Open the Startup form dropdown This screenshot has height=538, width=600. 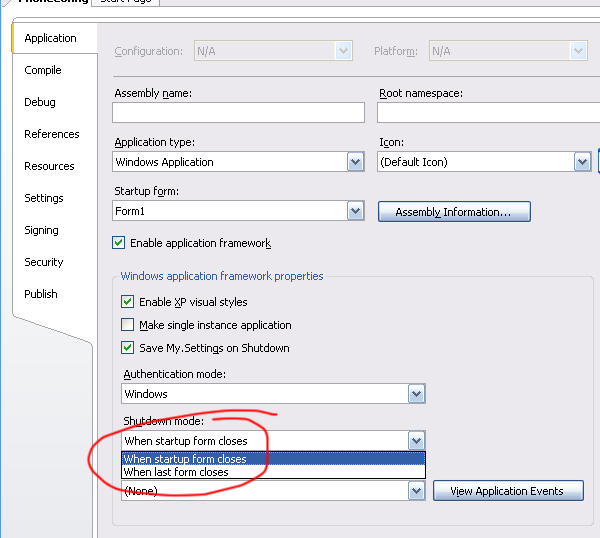tap(355, 211)
